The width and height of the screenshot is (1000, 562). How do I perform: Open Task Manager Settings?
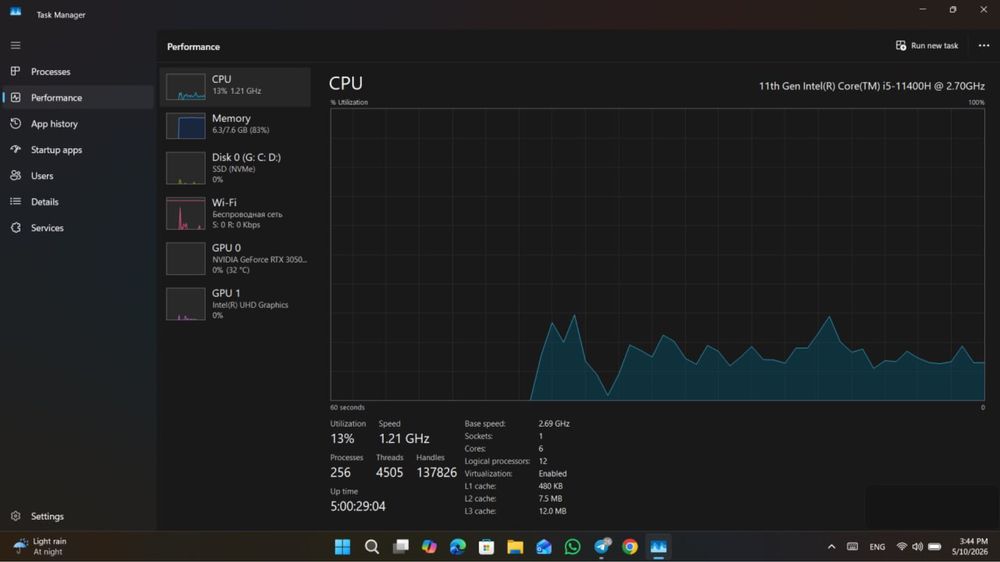click(x=78, y=516)
